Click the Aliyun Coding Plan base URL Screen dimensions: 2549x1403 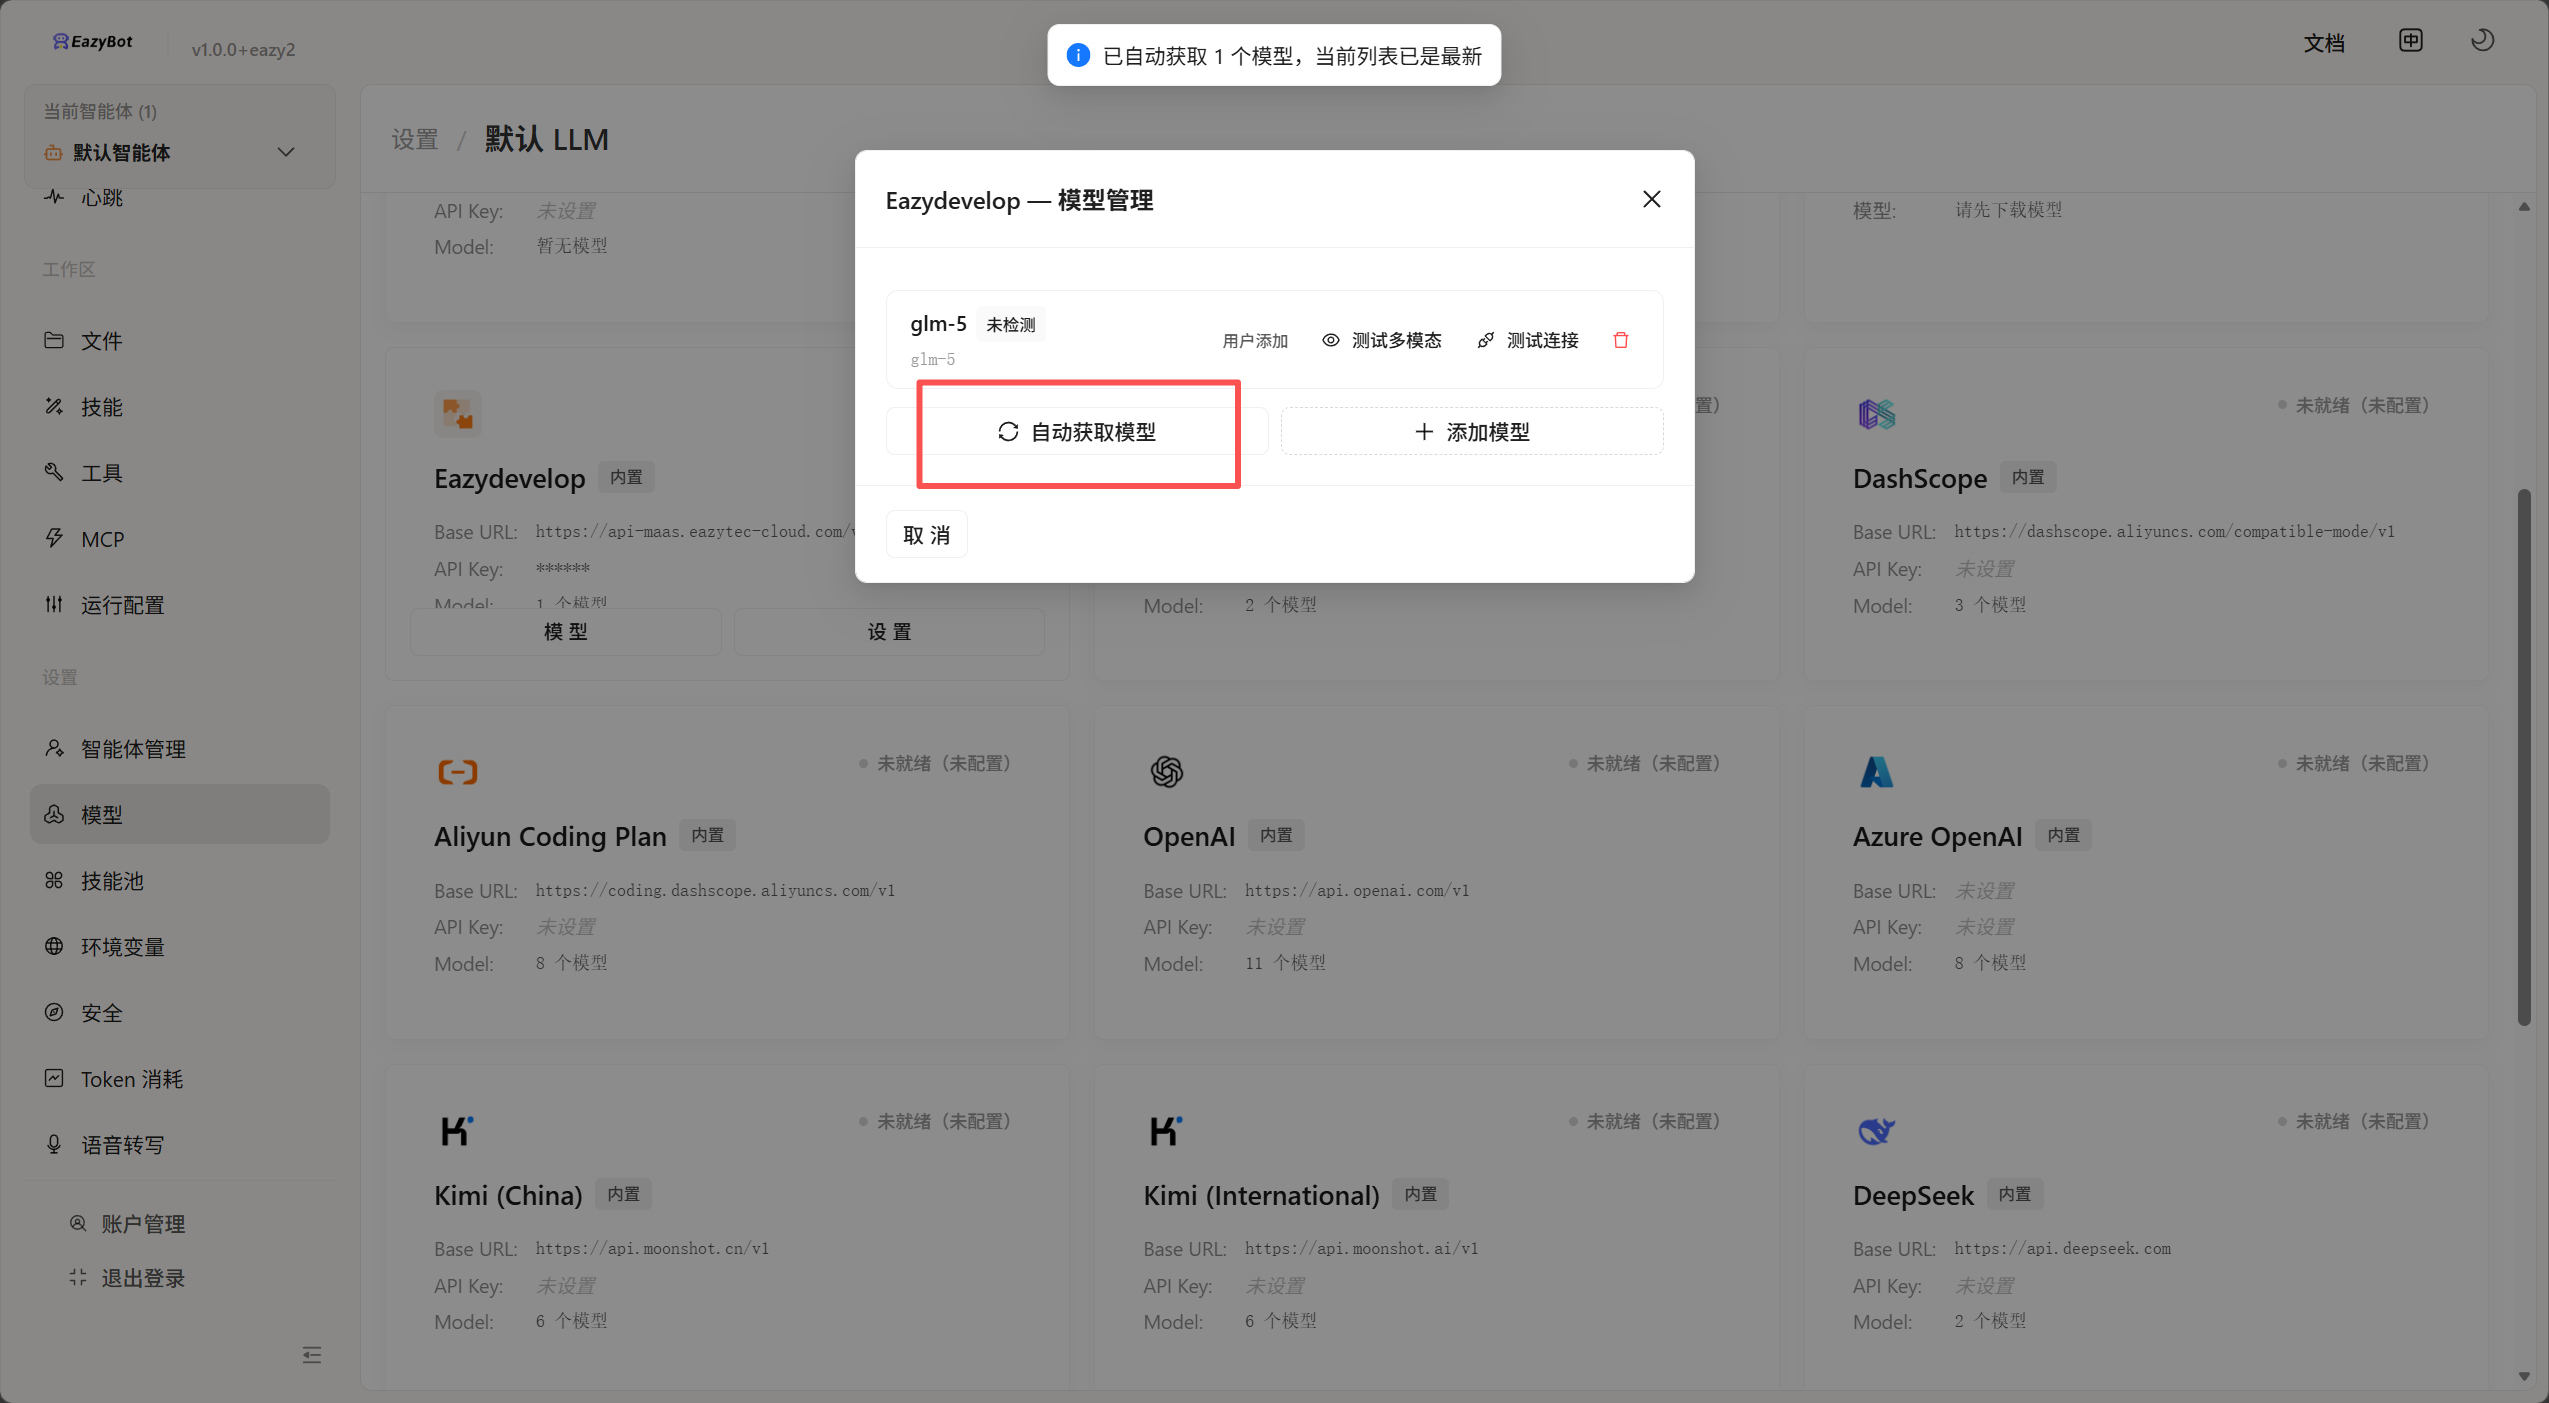[x=714, y=890]
